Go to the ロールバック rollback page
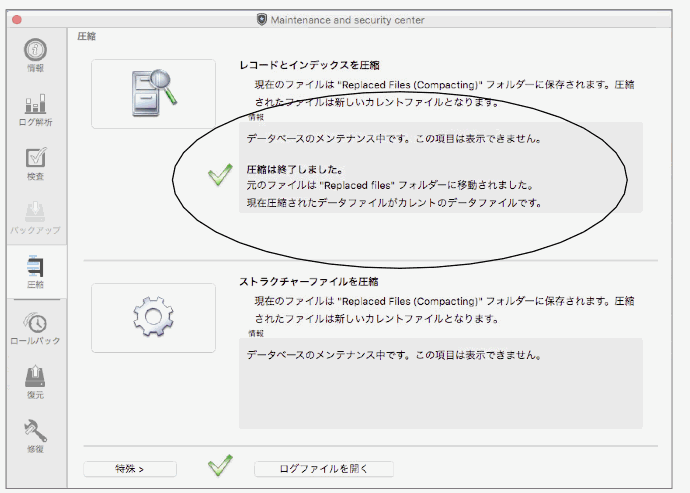This screenshot has height=493, width=690. 35,325
